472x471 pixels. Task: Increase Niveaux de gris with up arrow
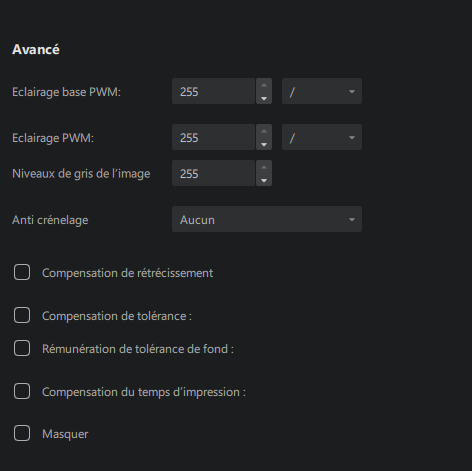[264, 167]
